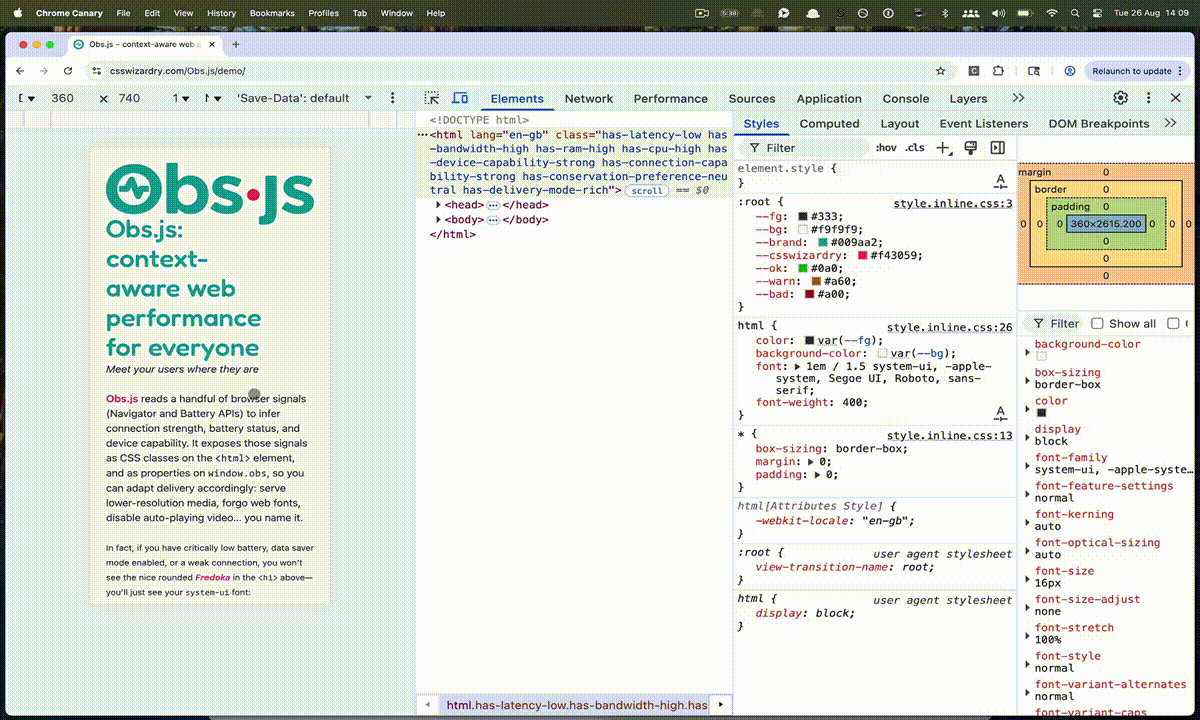Go back in browser history
Screen dimensions: 1200x720
(x=19, y=71)
